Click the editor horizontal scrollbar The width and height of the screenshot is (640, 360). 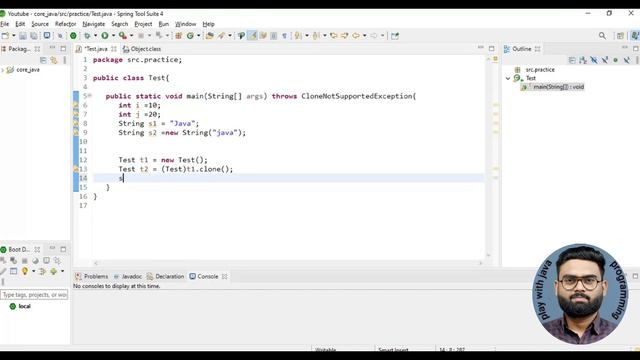point(288,263)
